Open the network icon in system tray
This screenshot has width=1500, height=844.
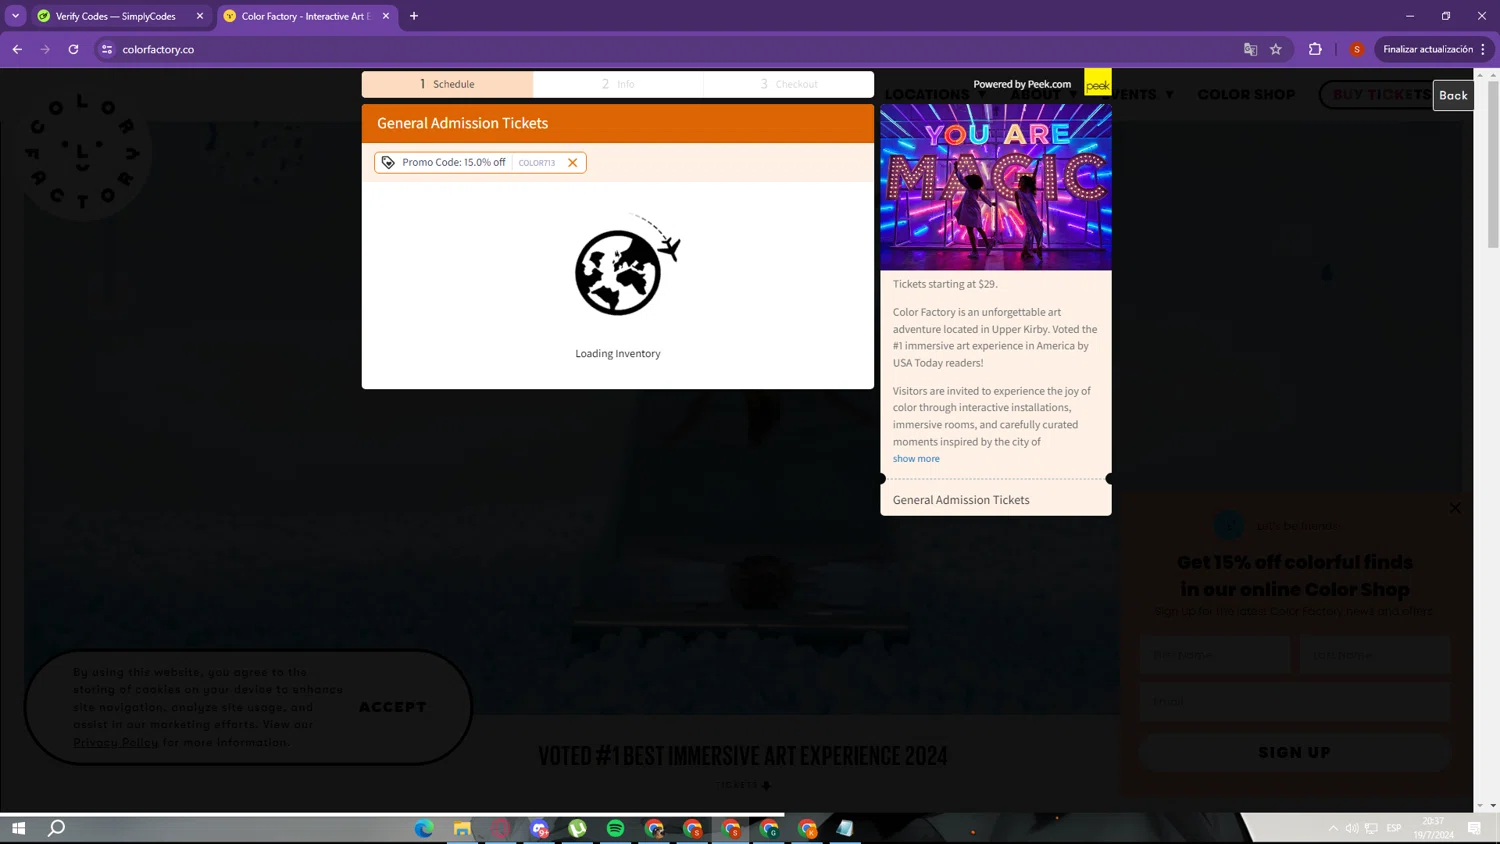tap(1371, 828)
